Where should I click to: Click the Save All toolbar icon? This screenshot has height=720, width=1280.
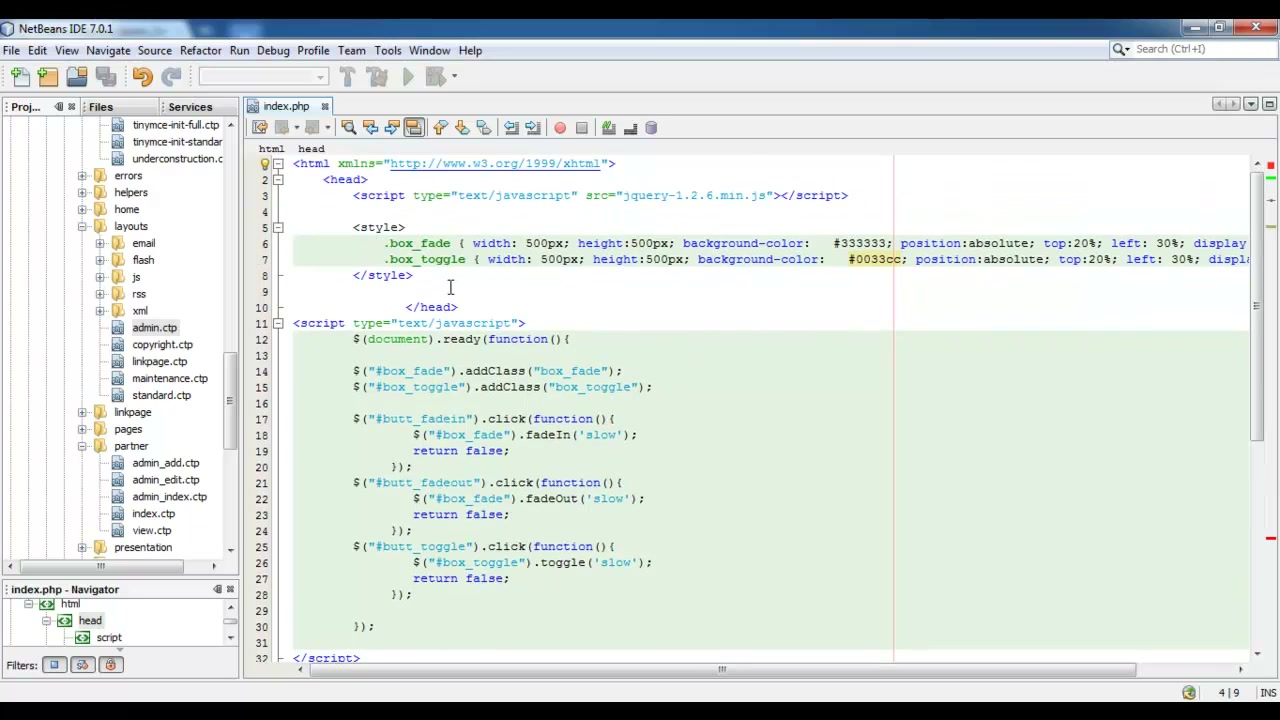[x=105, y=76]
